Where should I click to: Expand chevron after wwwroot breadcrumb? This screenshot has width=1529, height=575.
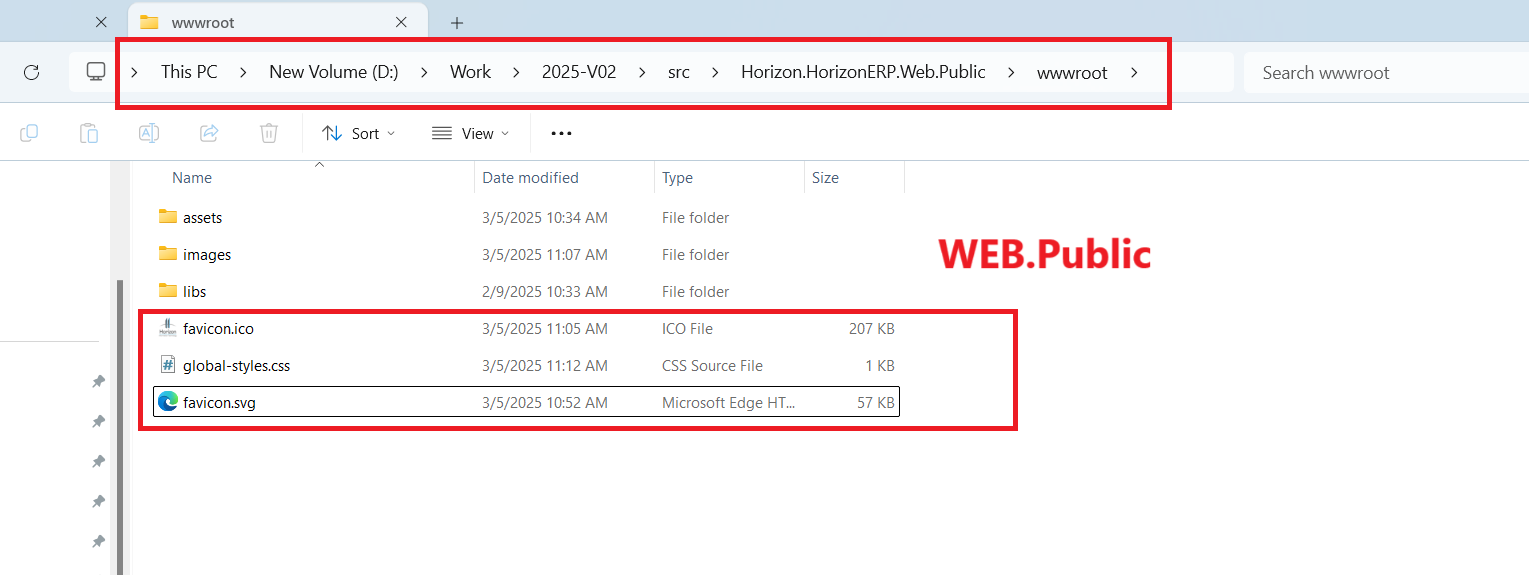pyautogui.click(x=1133, y=72)
